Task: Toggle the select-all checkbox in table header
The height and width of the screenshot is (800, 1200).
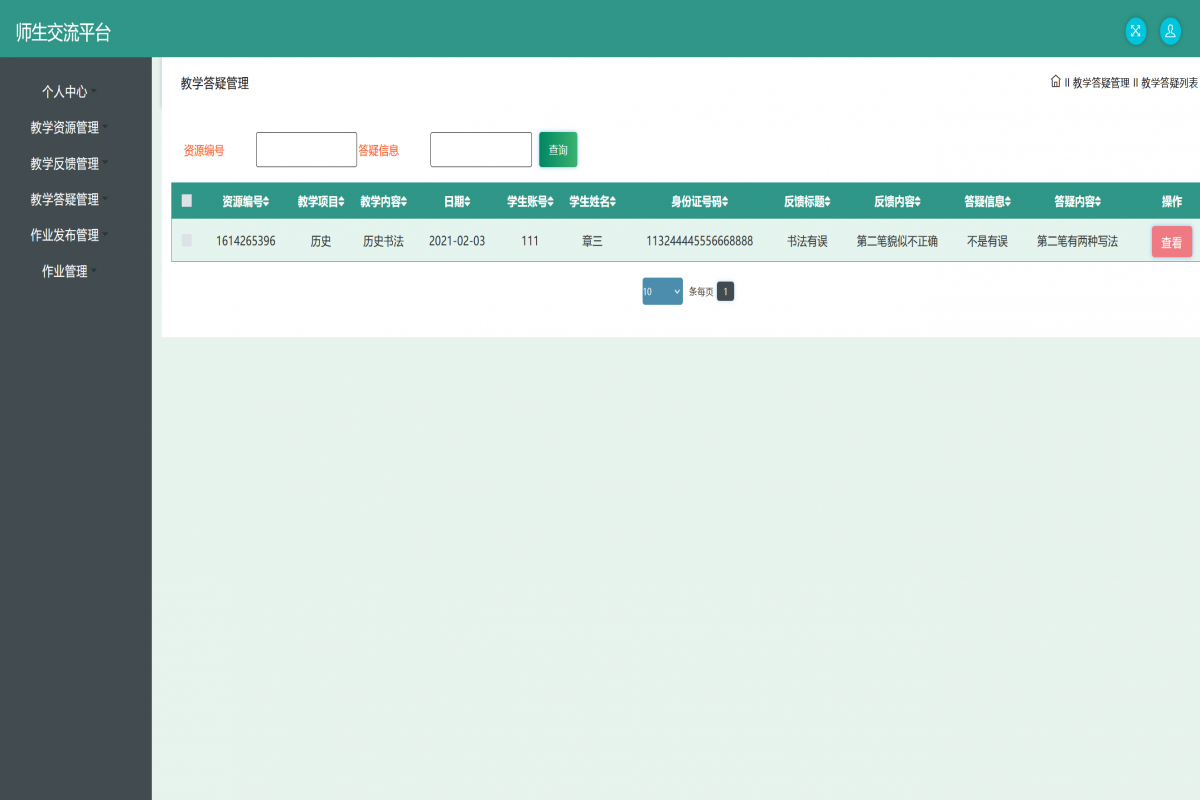Action: (x=187, y=200)
